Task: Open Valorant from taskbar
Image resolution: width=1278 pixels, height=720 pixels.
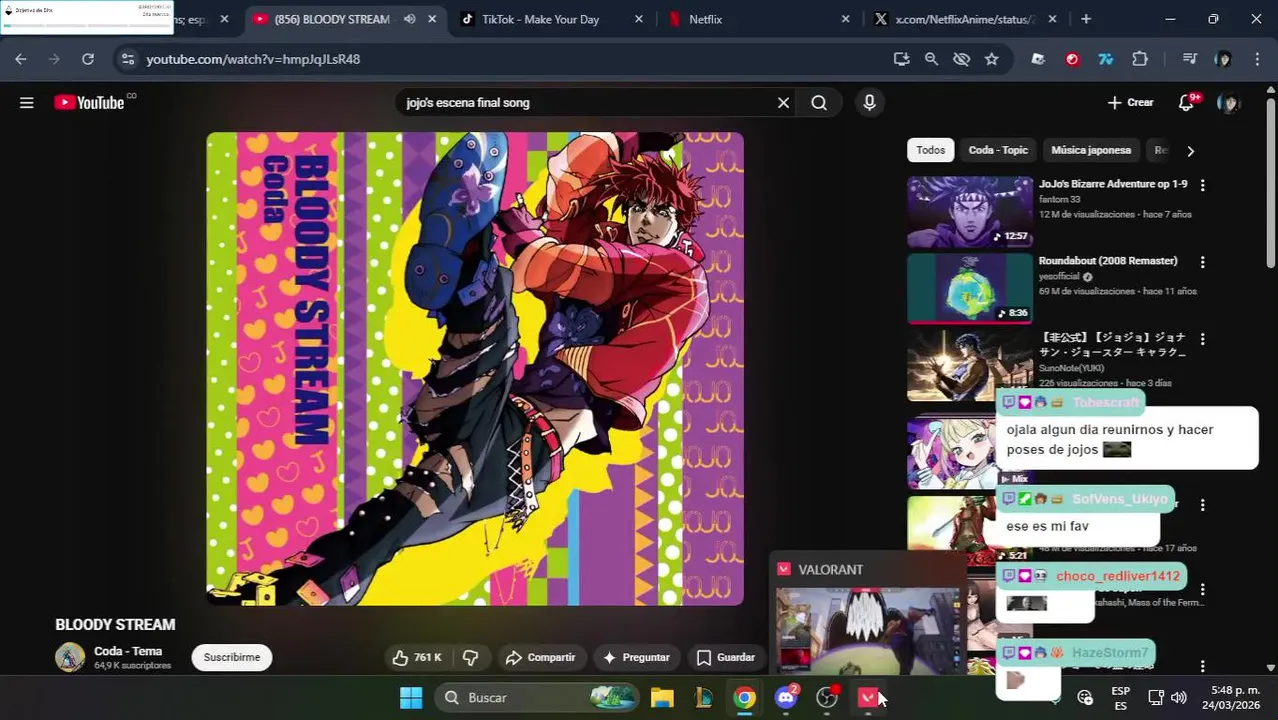Action: tap(868, 697)
